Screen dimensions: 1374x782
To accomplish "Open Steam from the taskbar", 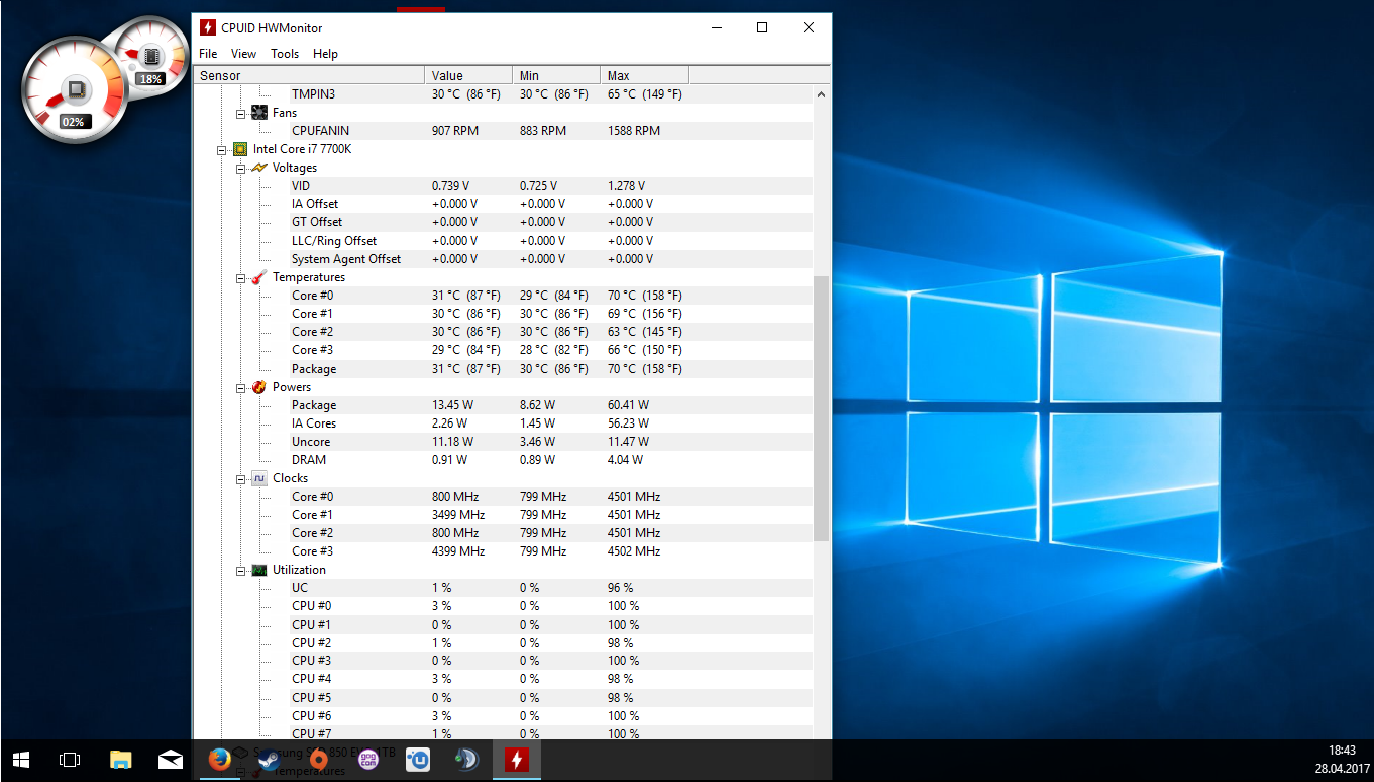I will [x=269, y=760].
